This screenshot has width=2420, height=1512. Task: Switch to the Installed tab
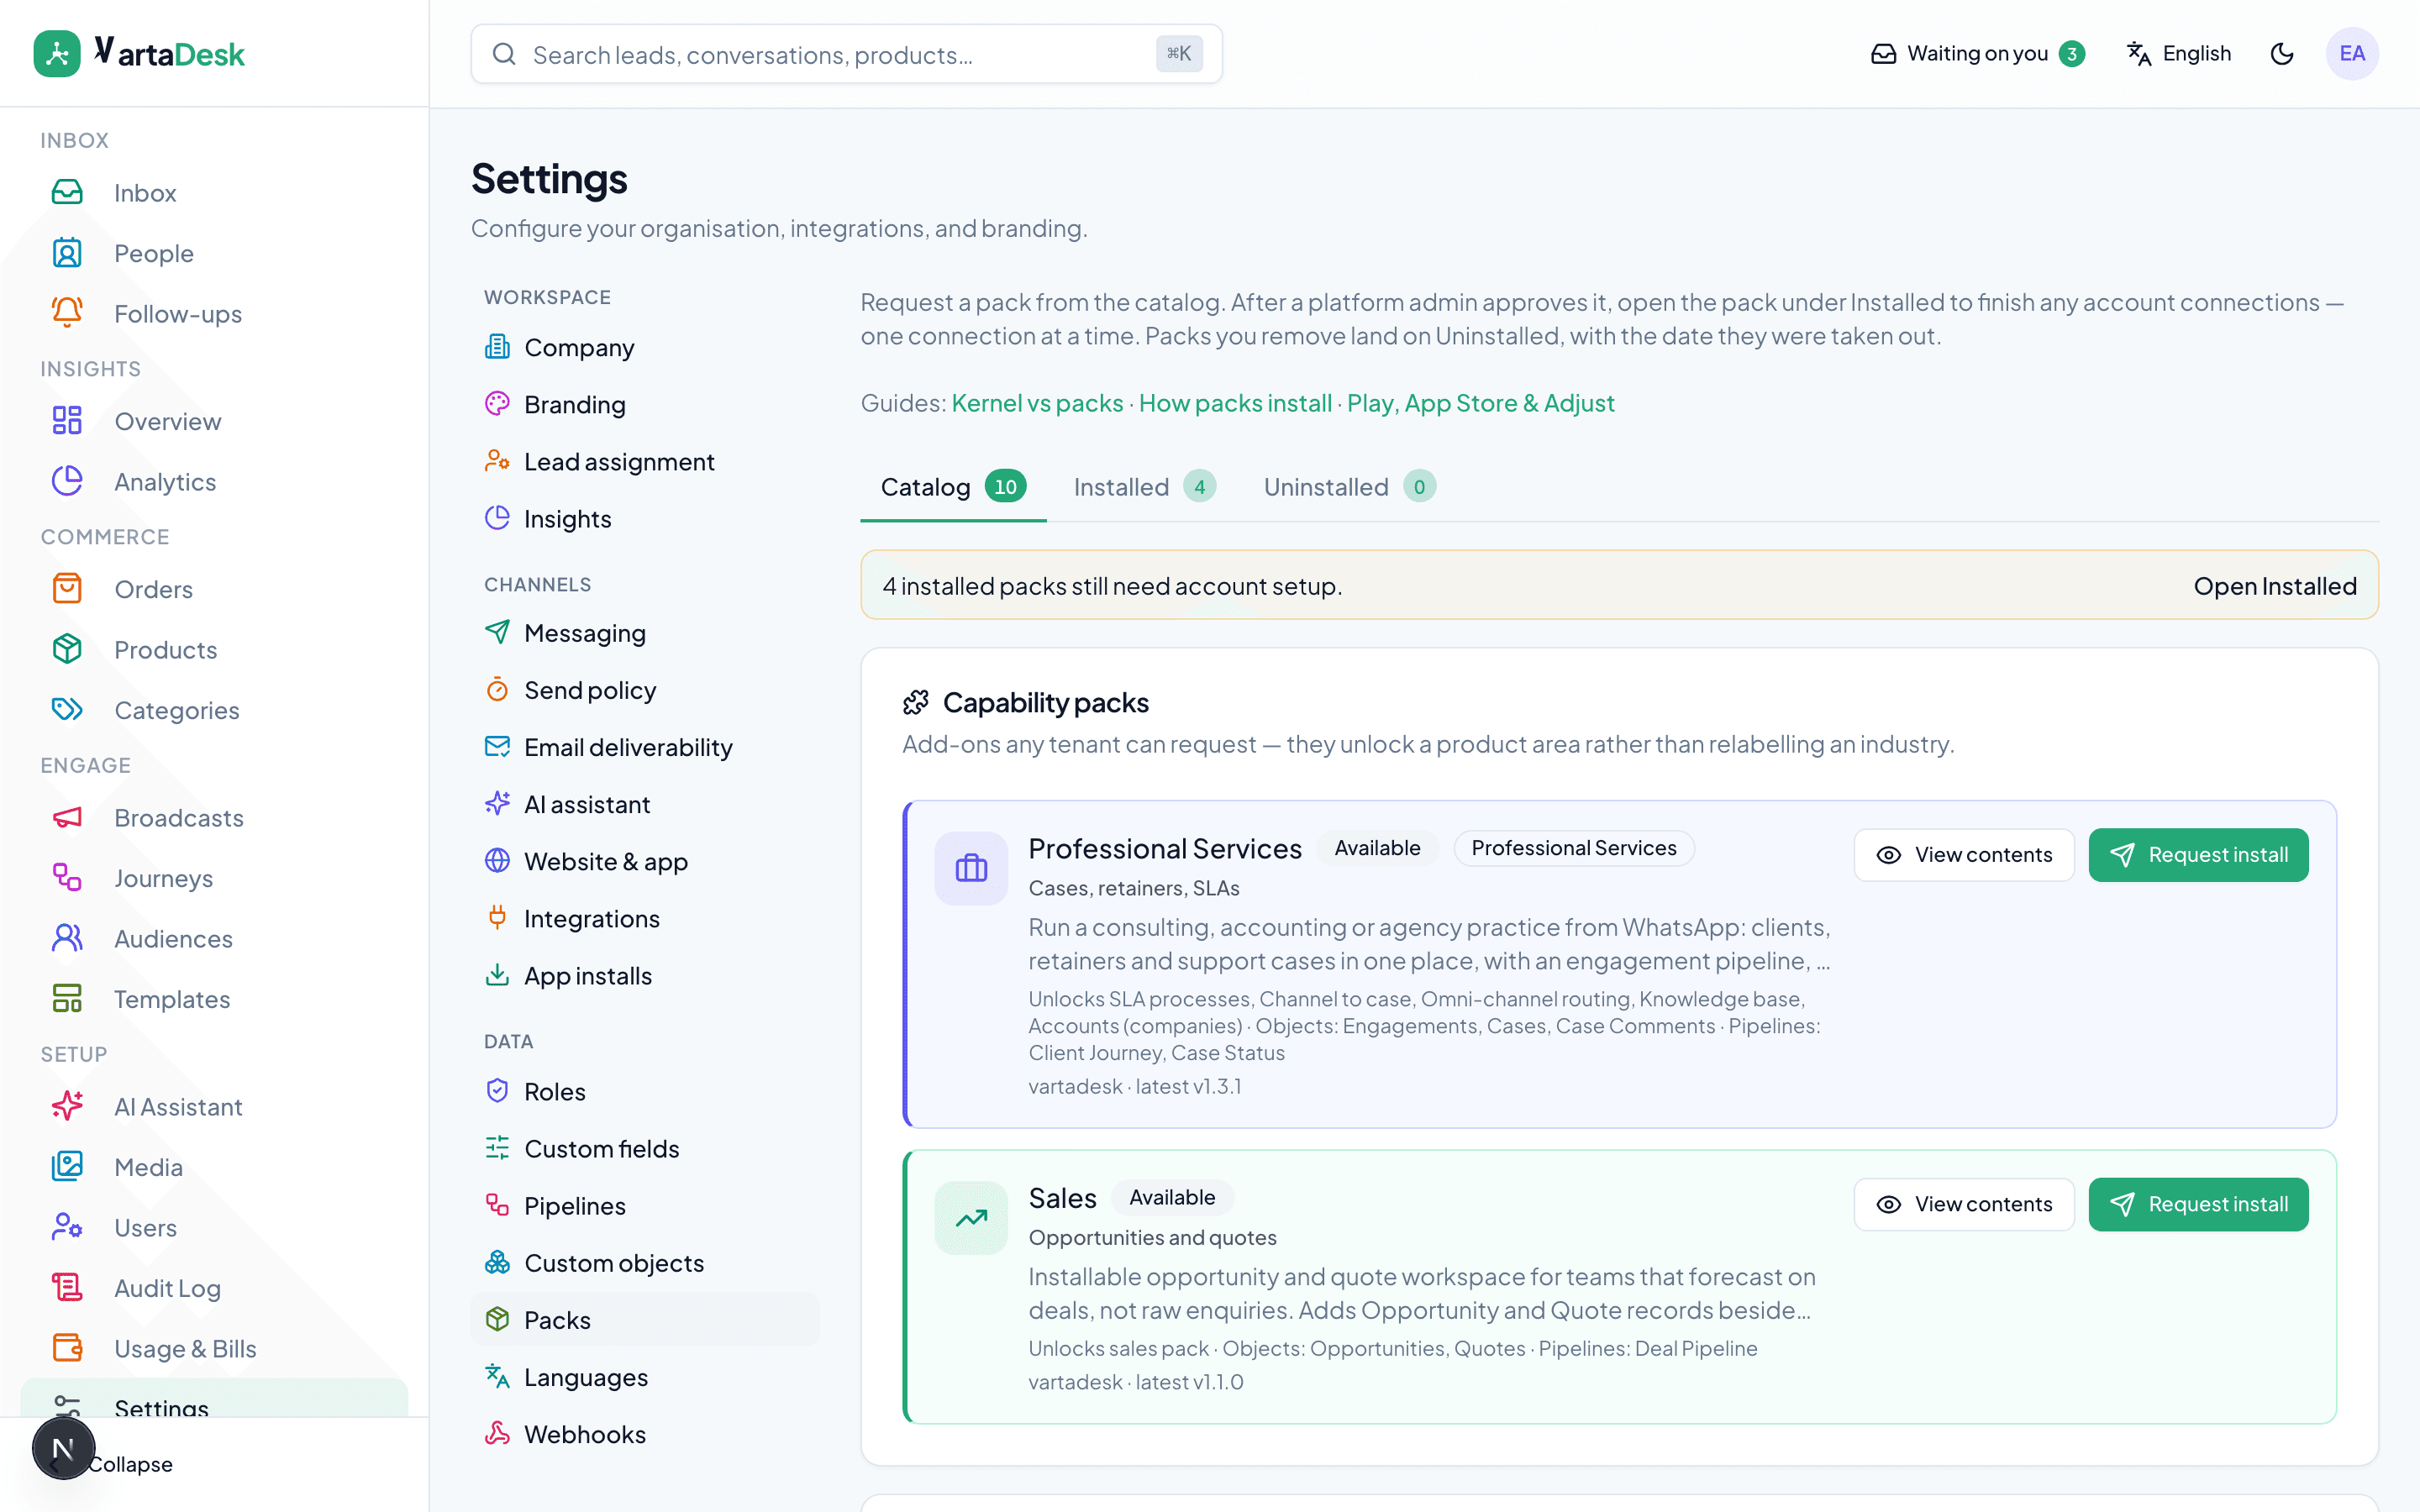[1144, 487]
